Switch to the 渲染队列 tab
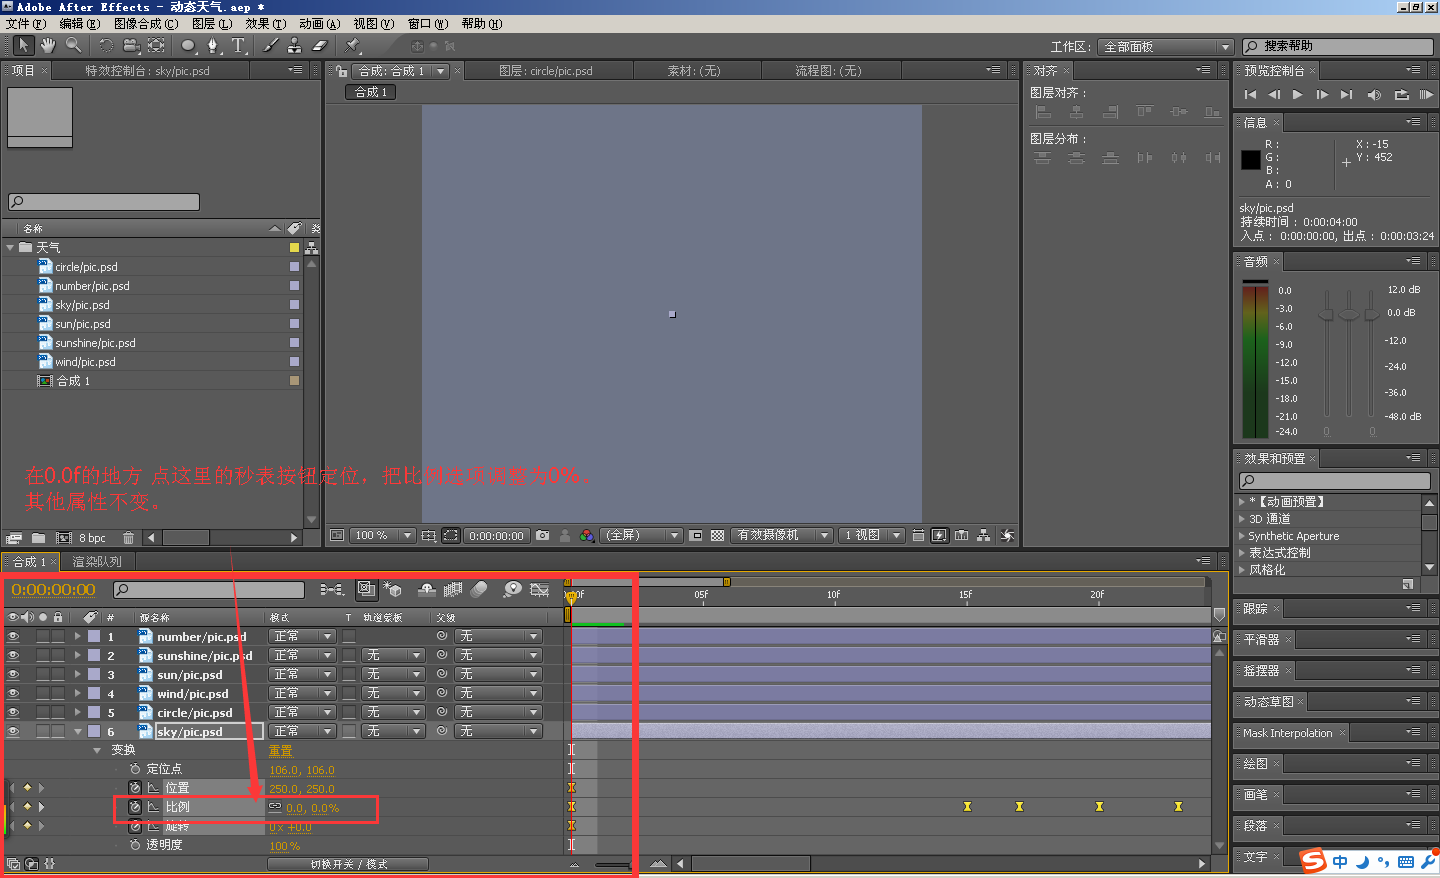This screenshot has width=1440, height=878. pos(97,562)
